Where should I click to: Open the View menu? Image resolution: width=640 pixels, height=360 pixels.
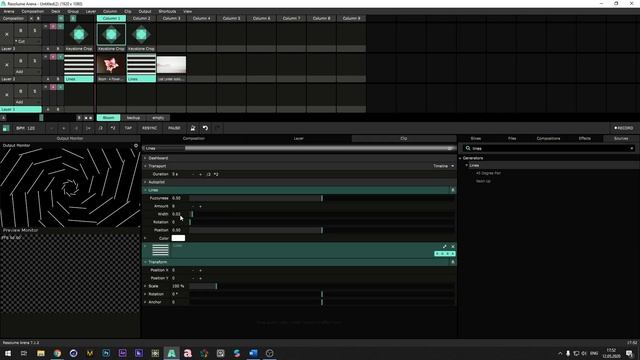click(x=188, y=11)
